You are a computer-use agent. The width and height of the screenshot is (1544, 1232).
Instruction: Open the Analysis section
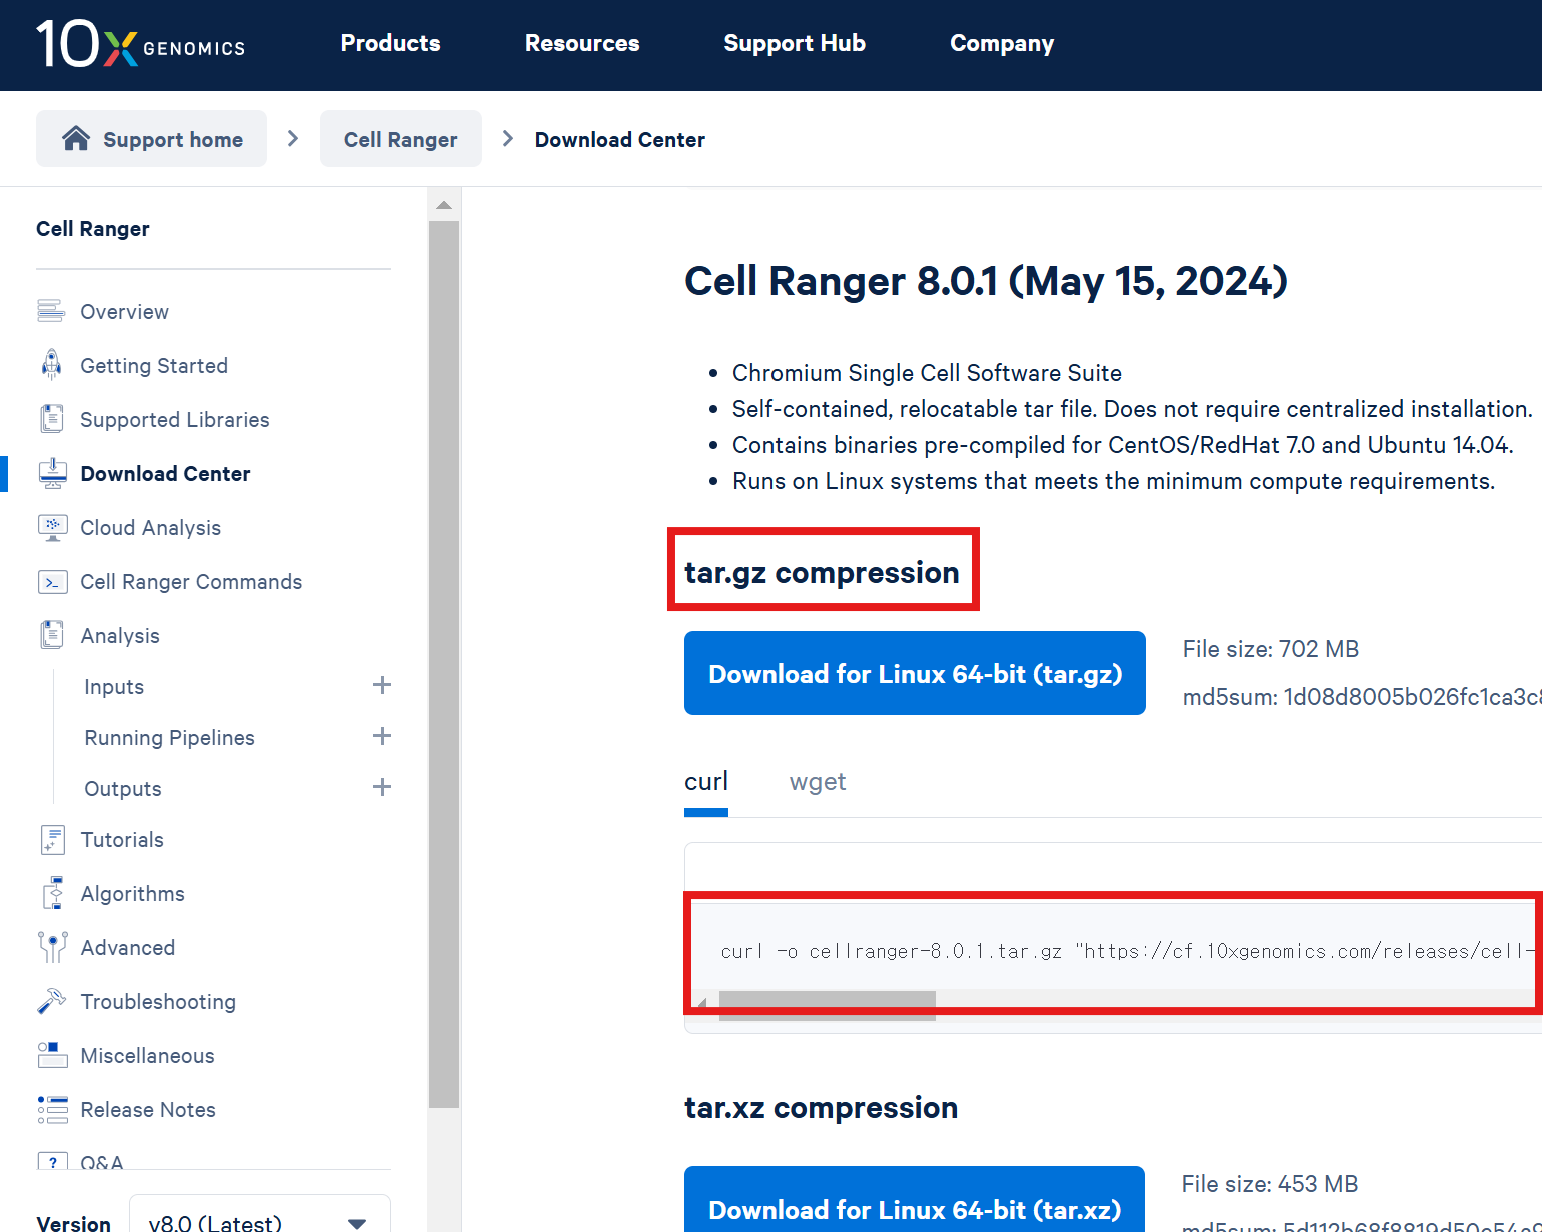pos(120,635)
